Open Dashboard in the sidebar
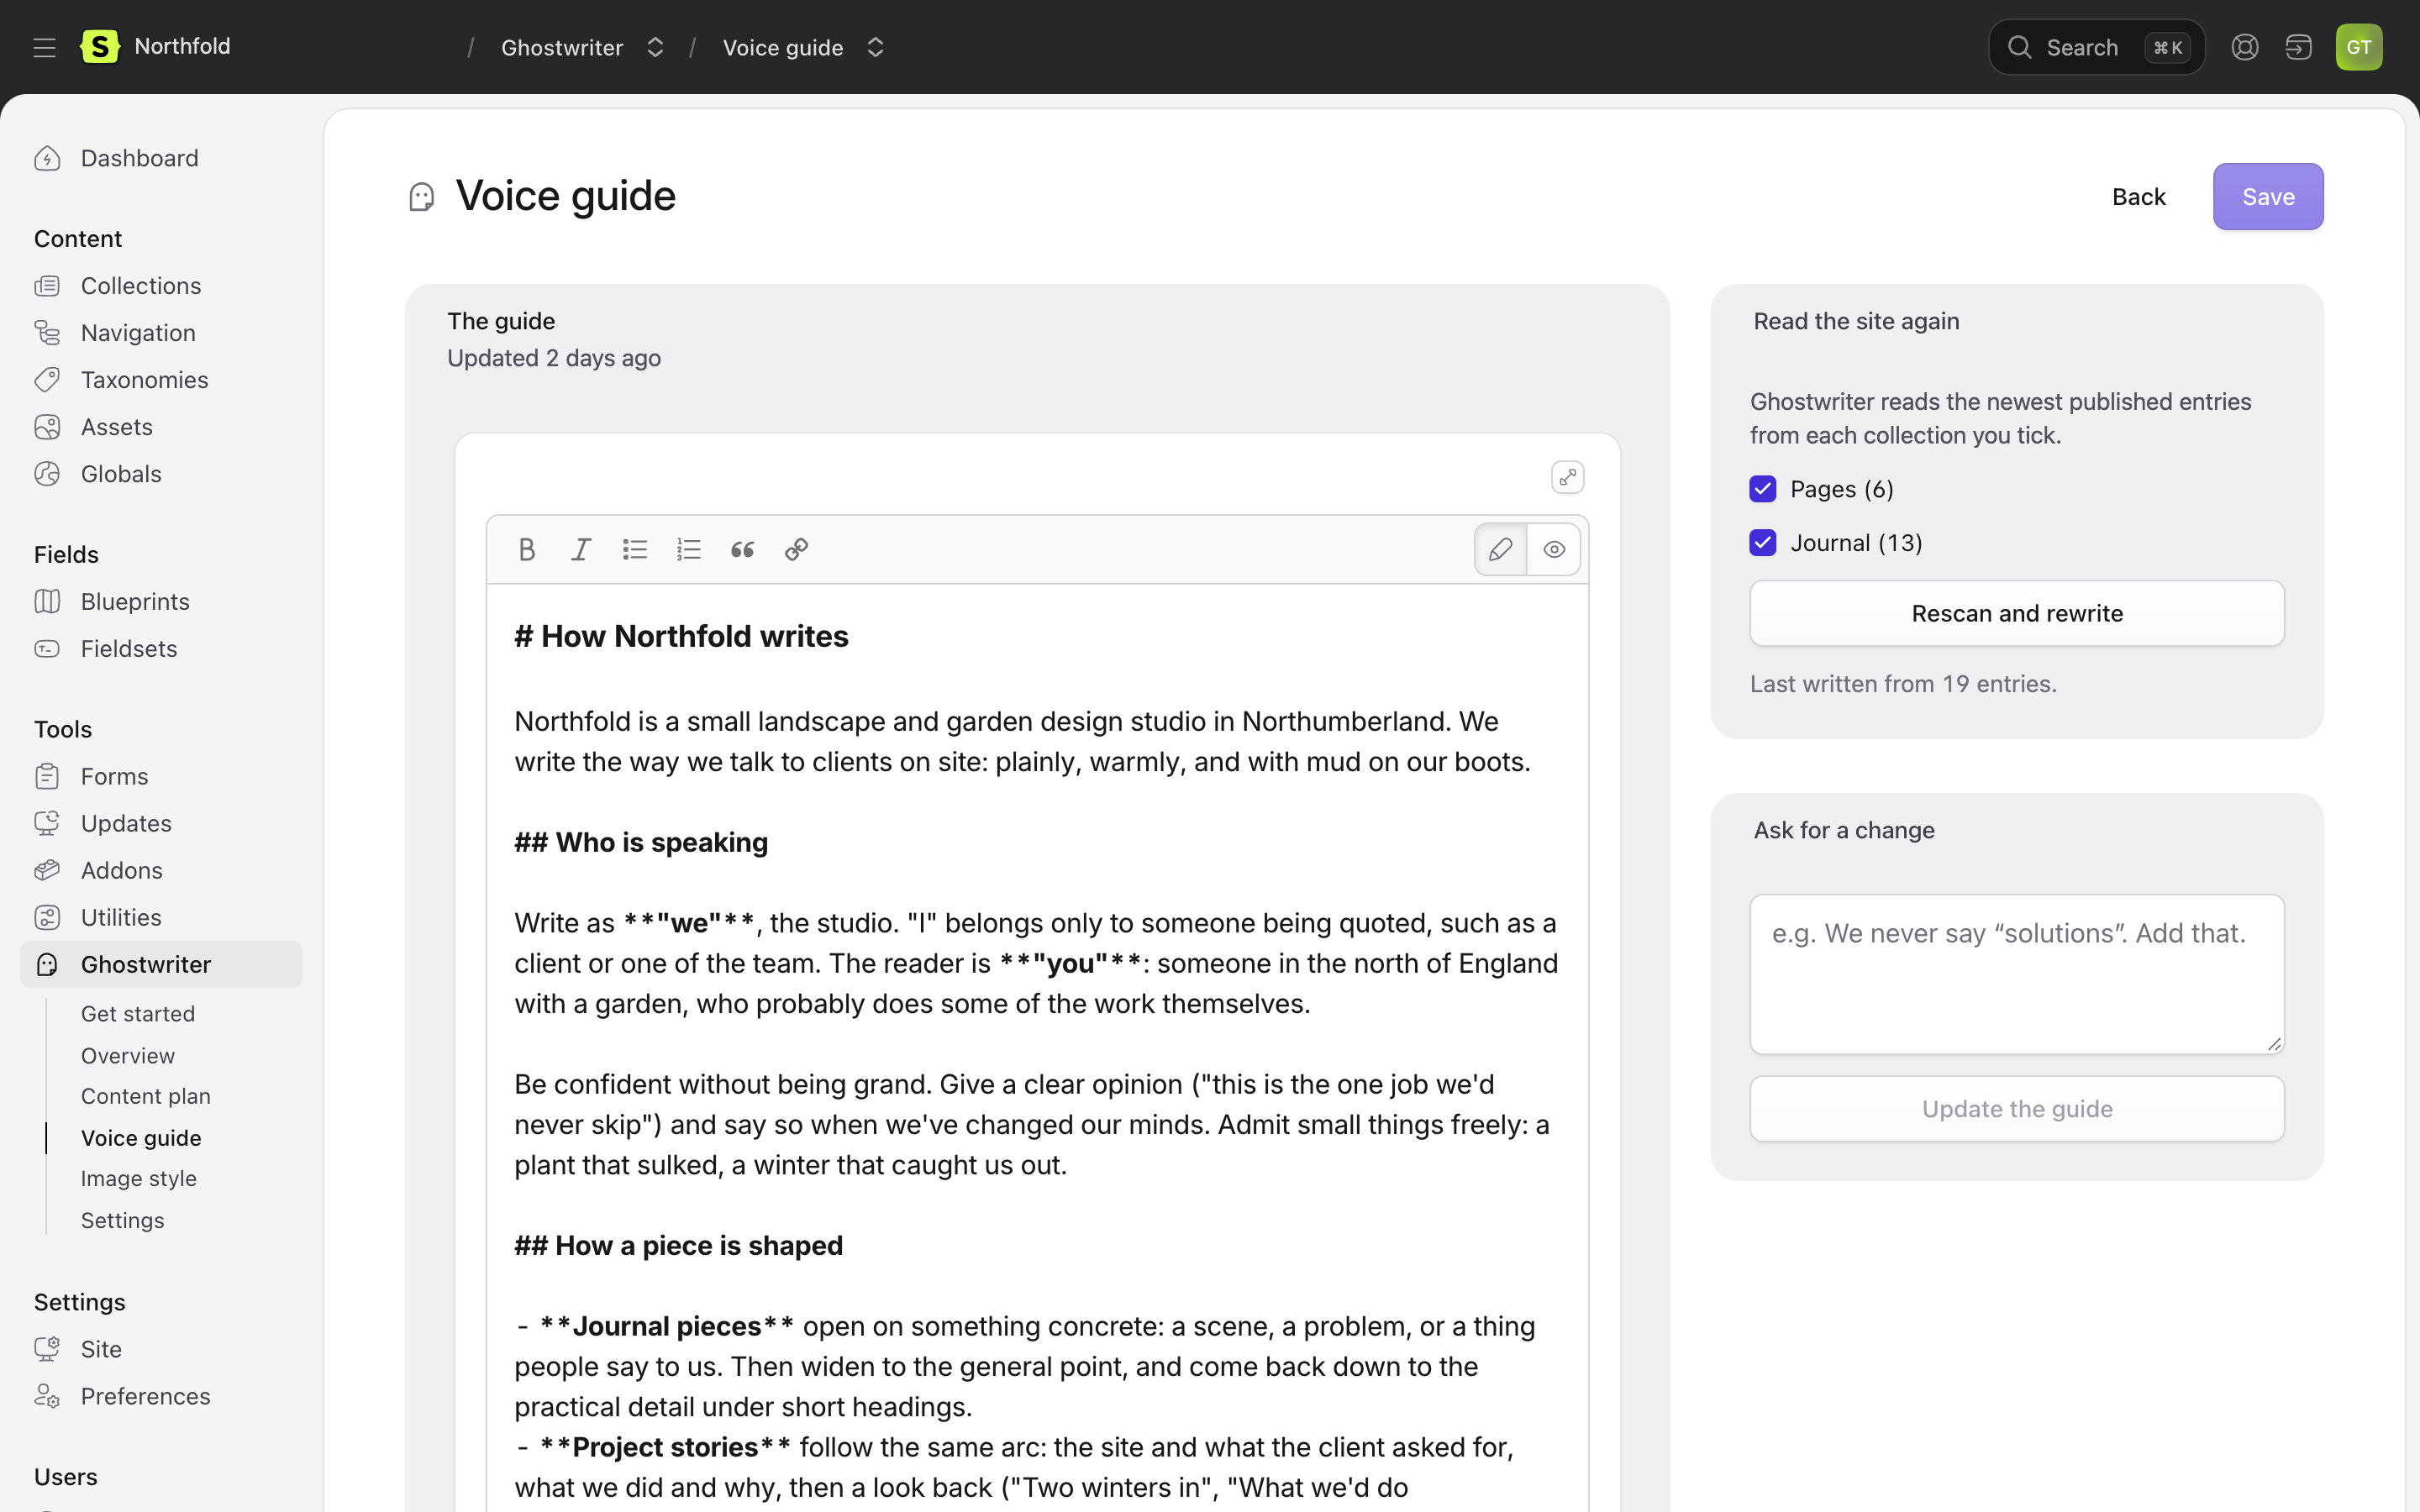2420x1512 pixels. [161, 158]
